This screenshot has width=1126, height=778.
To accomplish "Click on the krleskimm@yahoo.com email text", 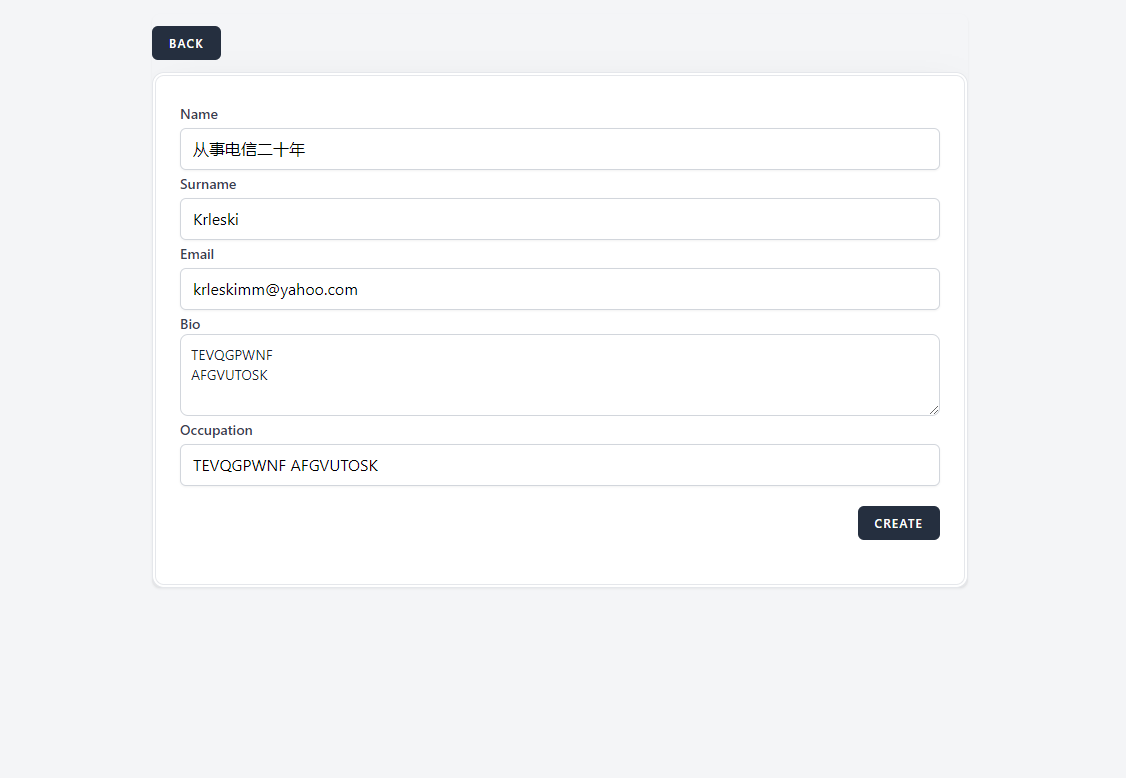I will (x=275, y=289).
